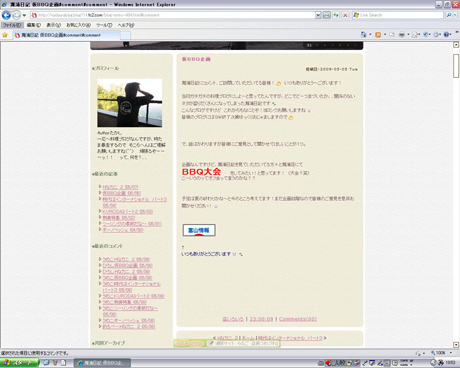Click the orange RSS feeds icon
The image size is (460, 368).
[x=378, y=34]
